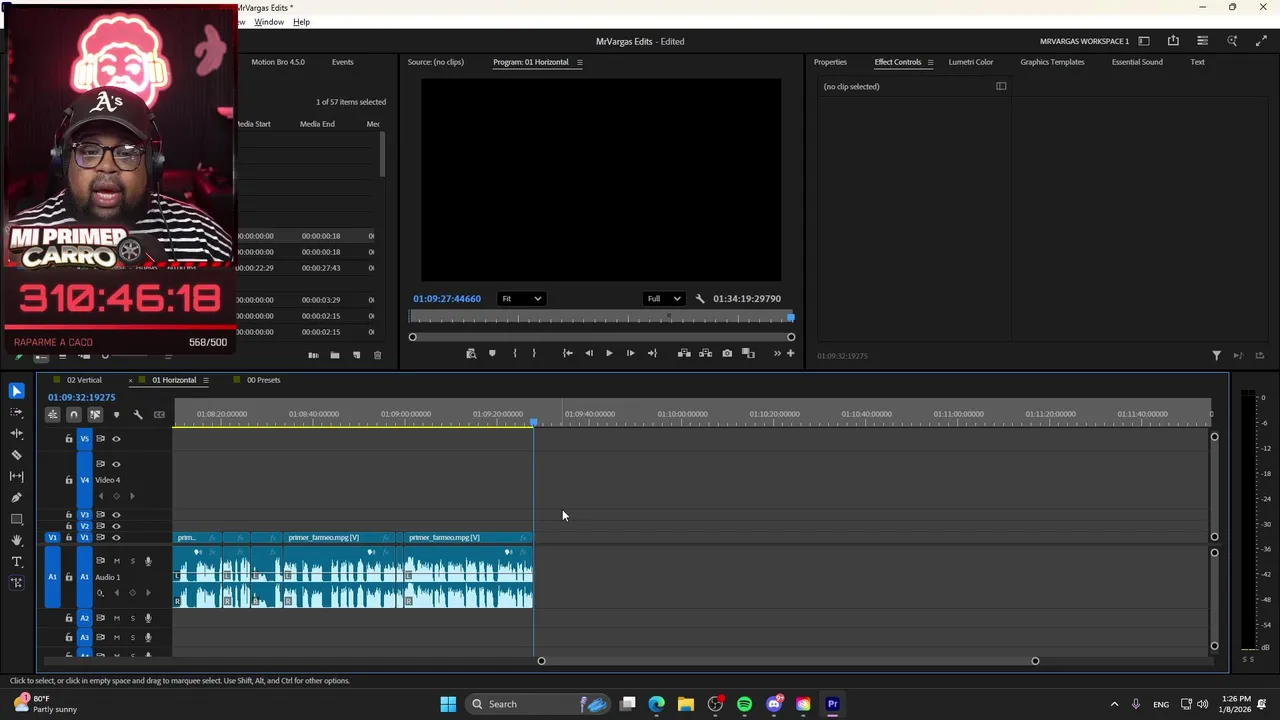
Task: Click the Extract button
Action: (705, 353)
